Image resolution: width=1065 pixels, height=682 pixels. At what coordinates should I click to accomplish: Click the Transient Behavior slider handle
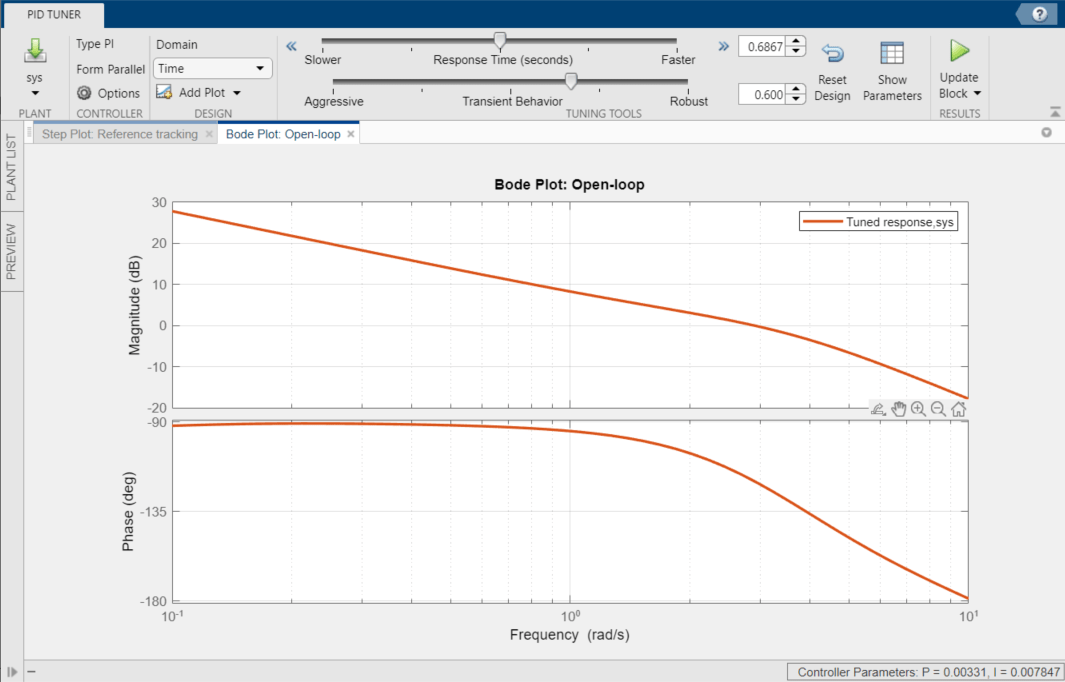click(571, 82)
